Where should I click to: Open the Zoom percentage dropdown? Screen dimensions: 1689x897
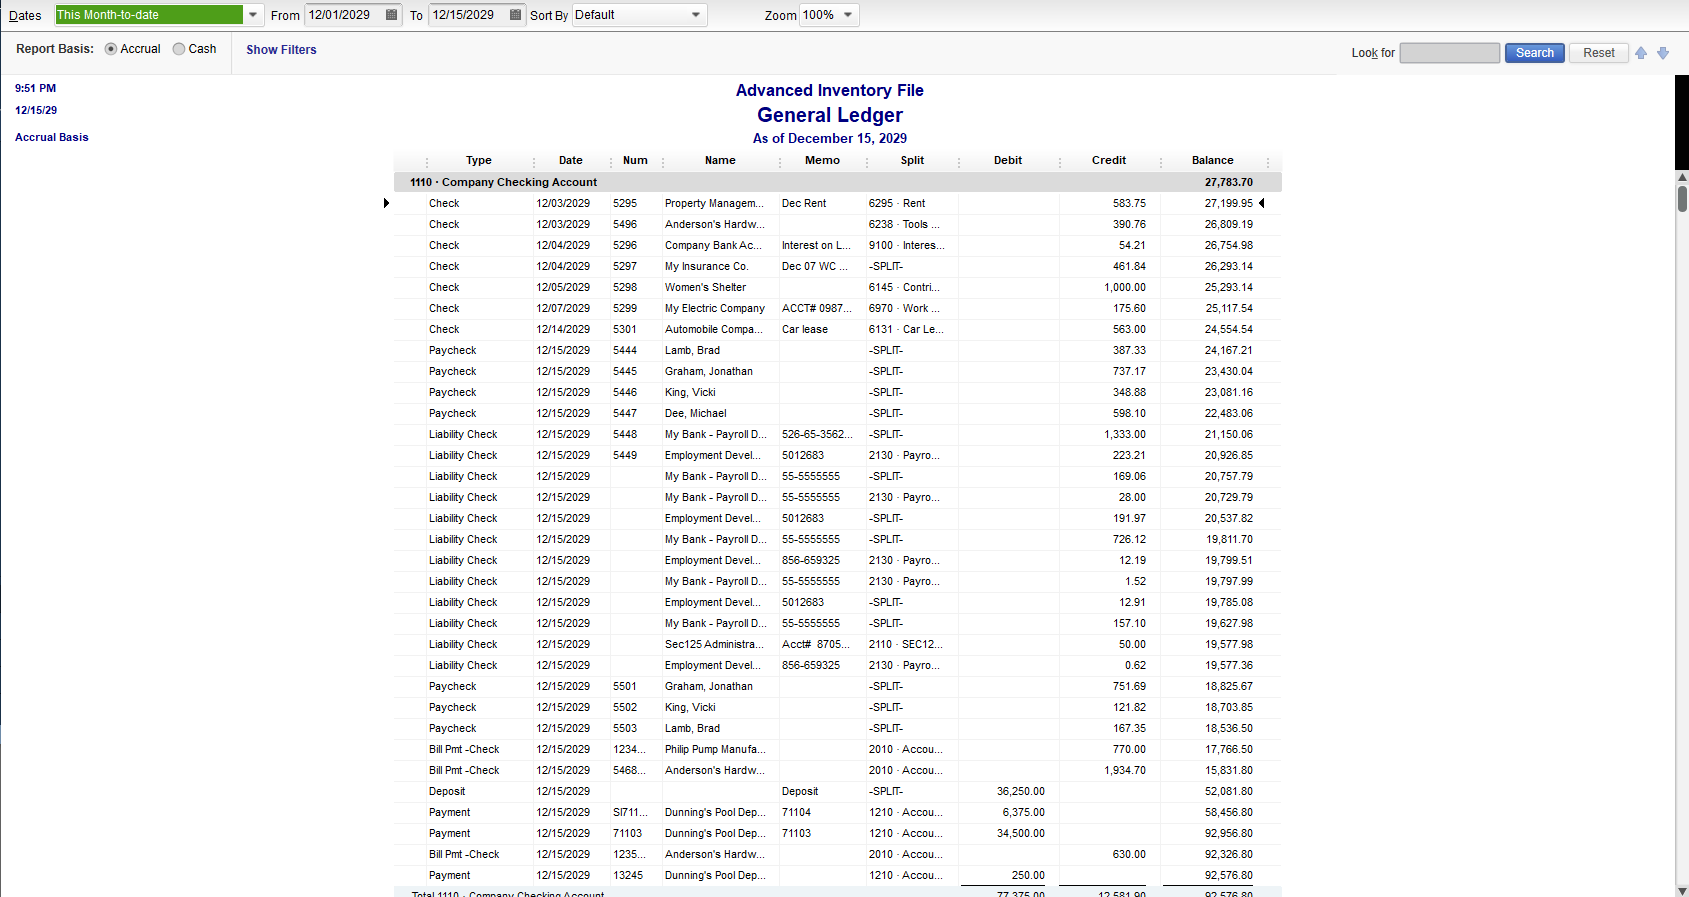[848, 15]
